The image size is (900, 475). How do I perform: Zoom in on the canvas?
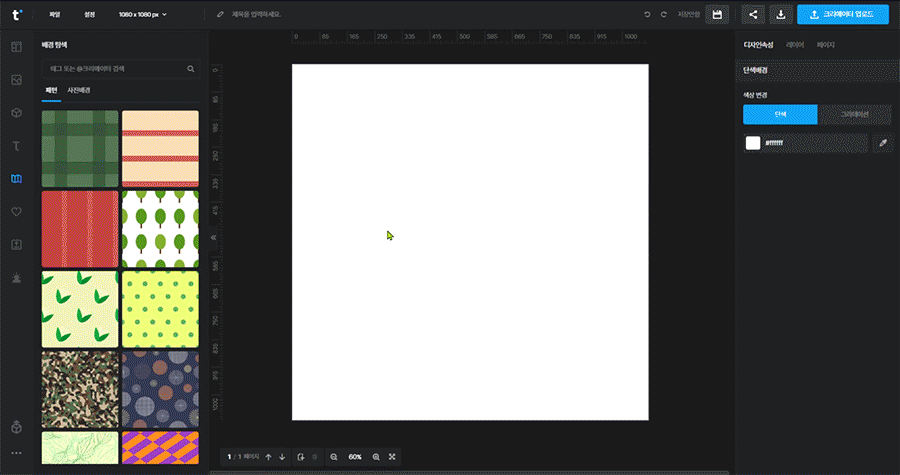click(376, 457)
